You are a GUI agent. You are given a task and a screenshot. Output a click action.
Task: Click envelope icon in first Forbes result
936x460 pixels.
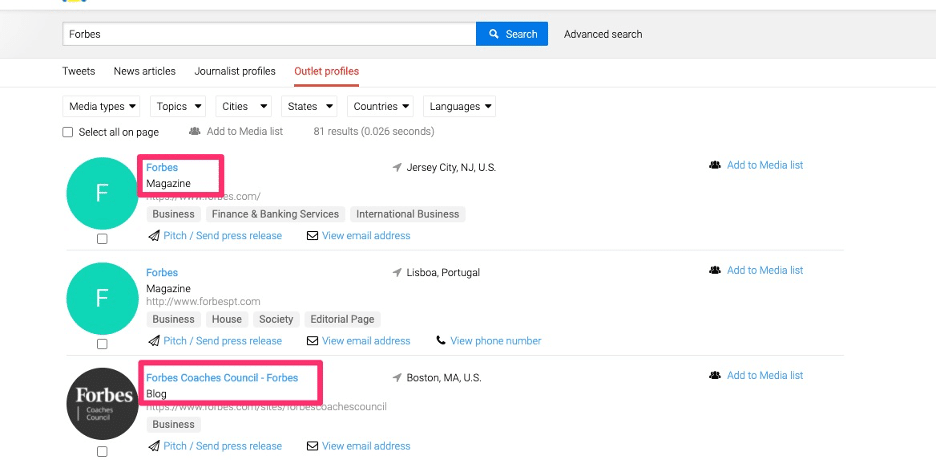[x=312, y=236]
